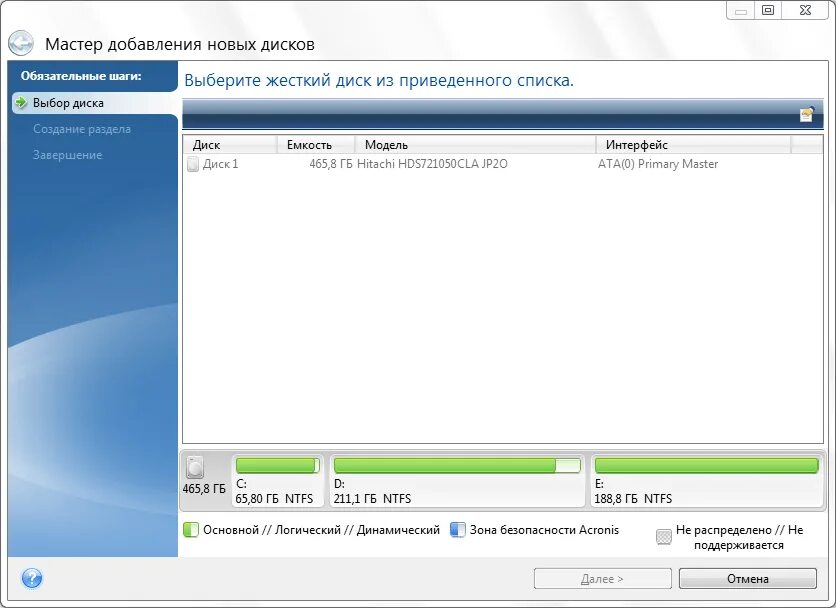This screenshot has height=608, width=836.
Task: Select the E: 188,8 ГБ NTFS partition
Action: (706, 481)
